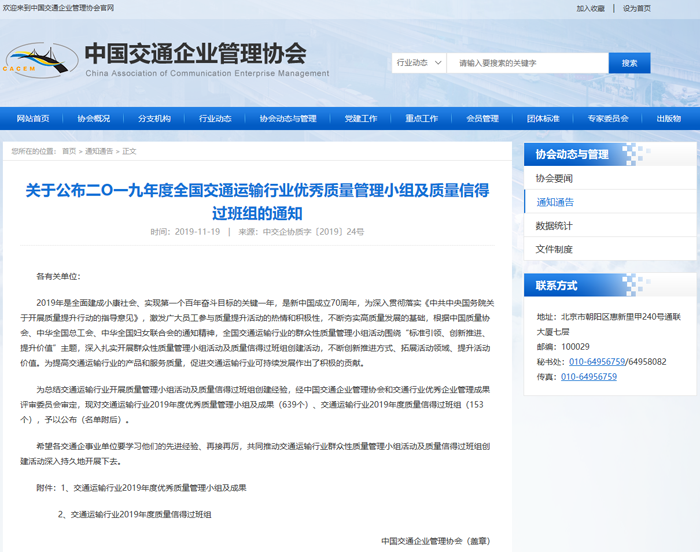Screen dimensions: 700x552
Task: Open 分支机构 navigation item
Action: [154, 118]
